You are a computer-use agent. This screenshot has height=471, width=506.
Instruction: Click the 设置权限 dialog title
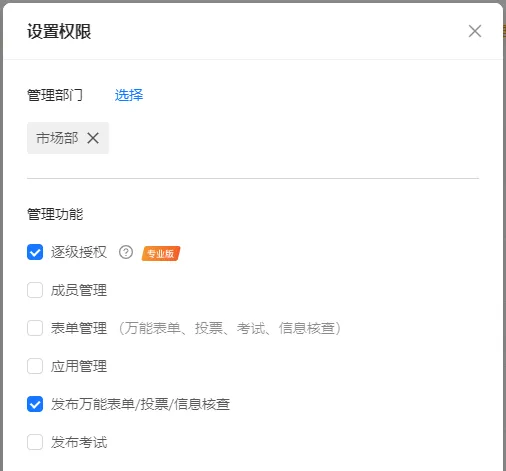point(59,31)
